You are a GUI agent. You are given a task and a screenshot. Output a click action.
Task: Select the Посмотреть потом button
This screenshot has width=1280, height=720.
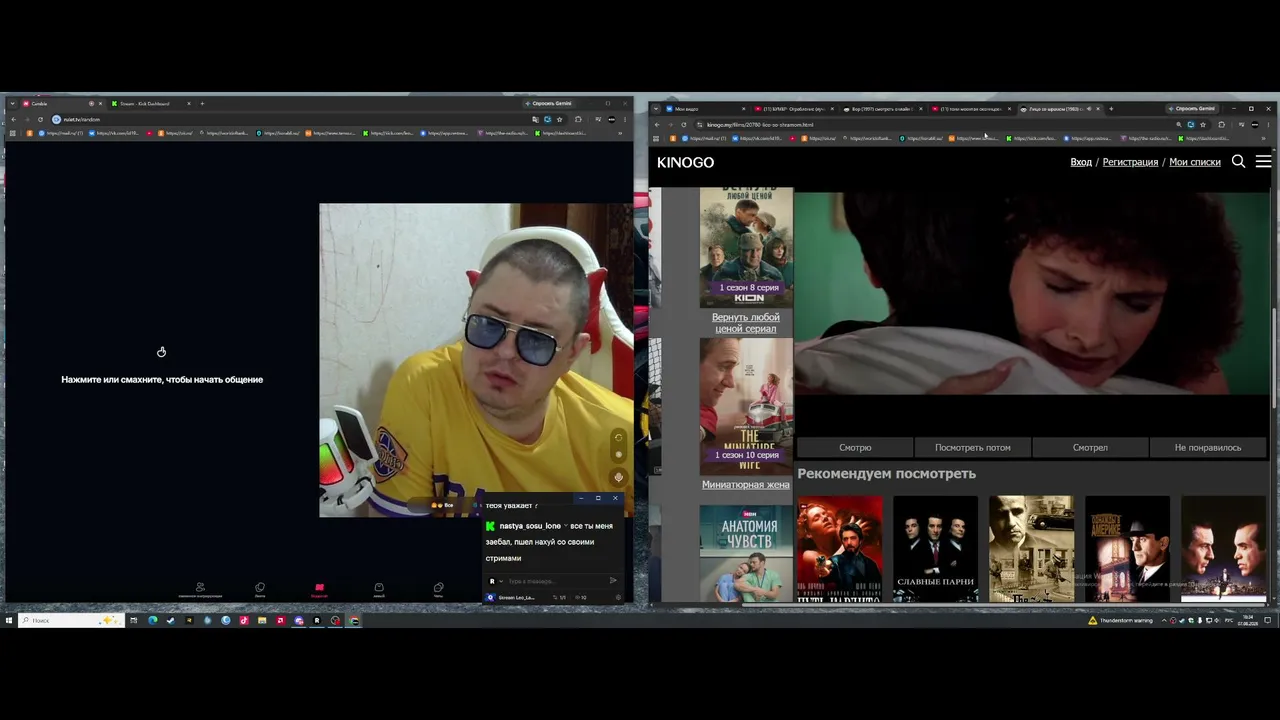click(972, 447)
